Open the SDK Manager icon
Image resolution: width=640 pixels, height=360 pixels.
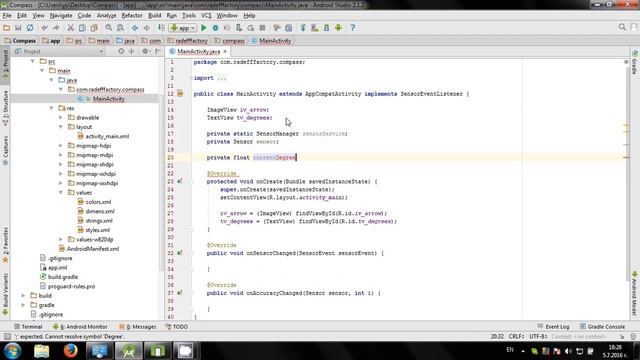[327, 28]
